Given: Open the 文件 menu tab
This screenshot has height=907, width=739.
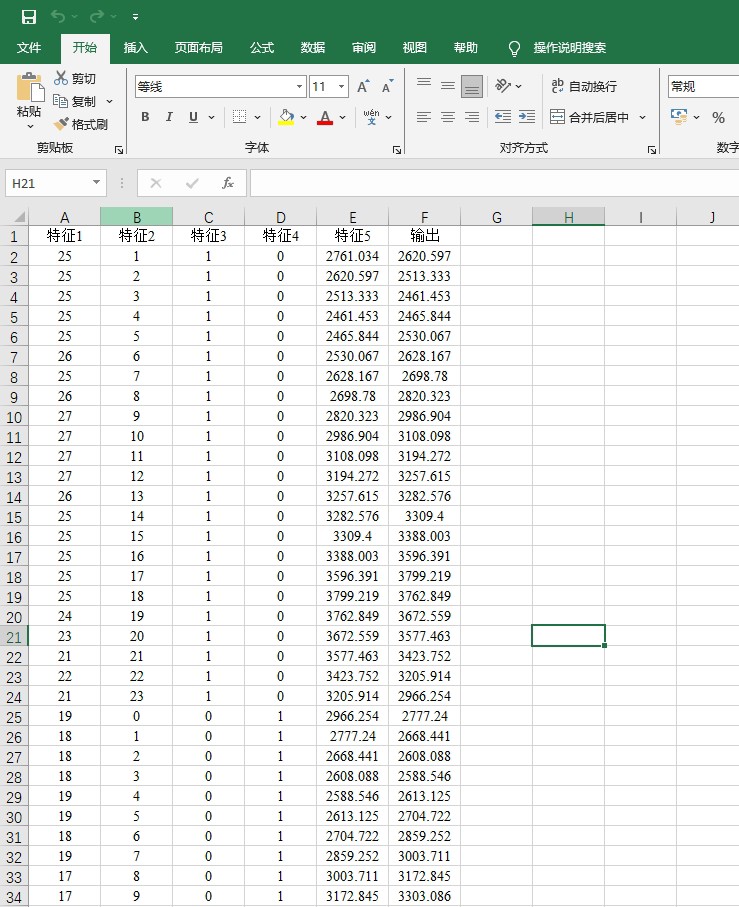Looking at the screenshot, I should pos(29,47).
